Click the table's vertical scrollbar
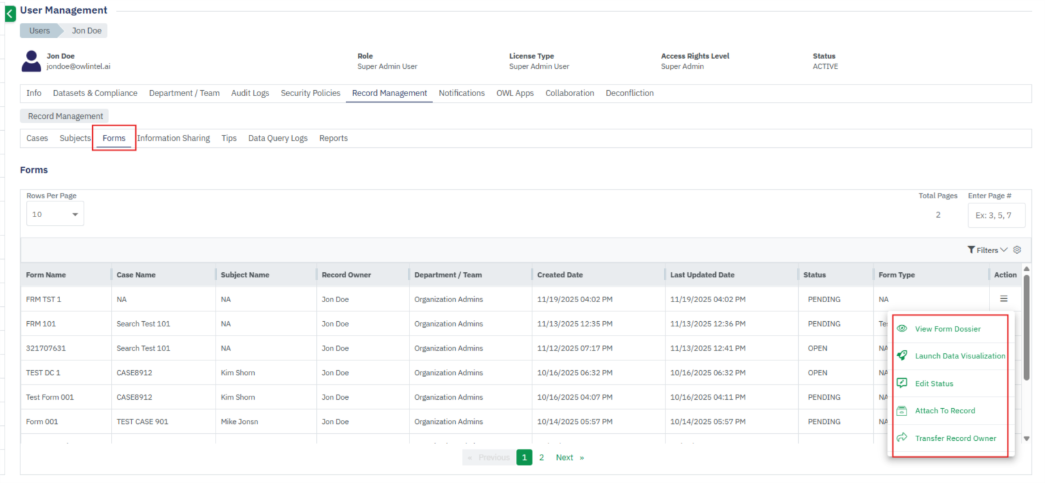 tap(1026, 330)
